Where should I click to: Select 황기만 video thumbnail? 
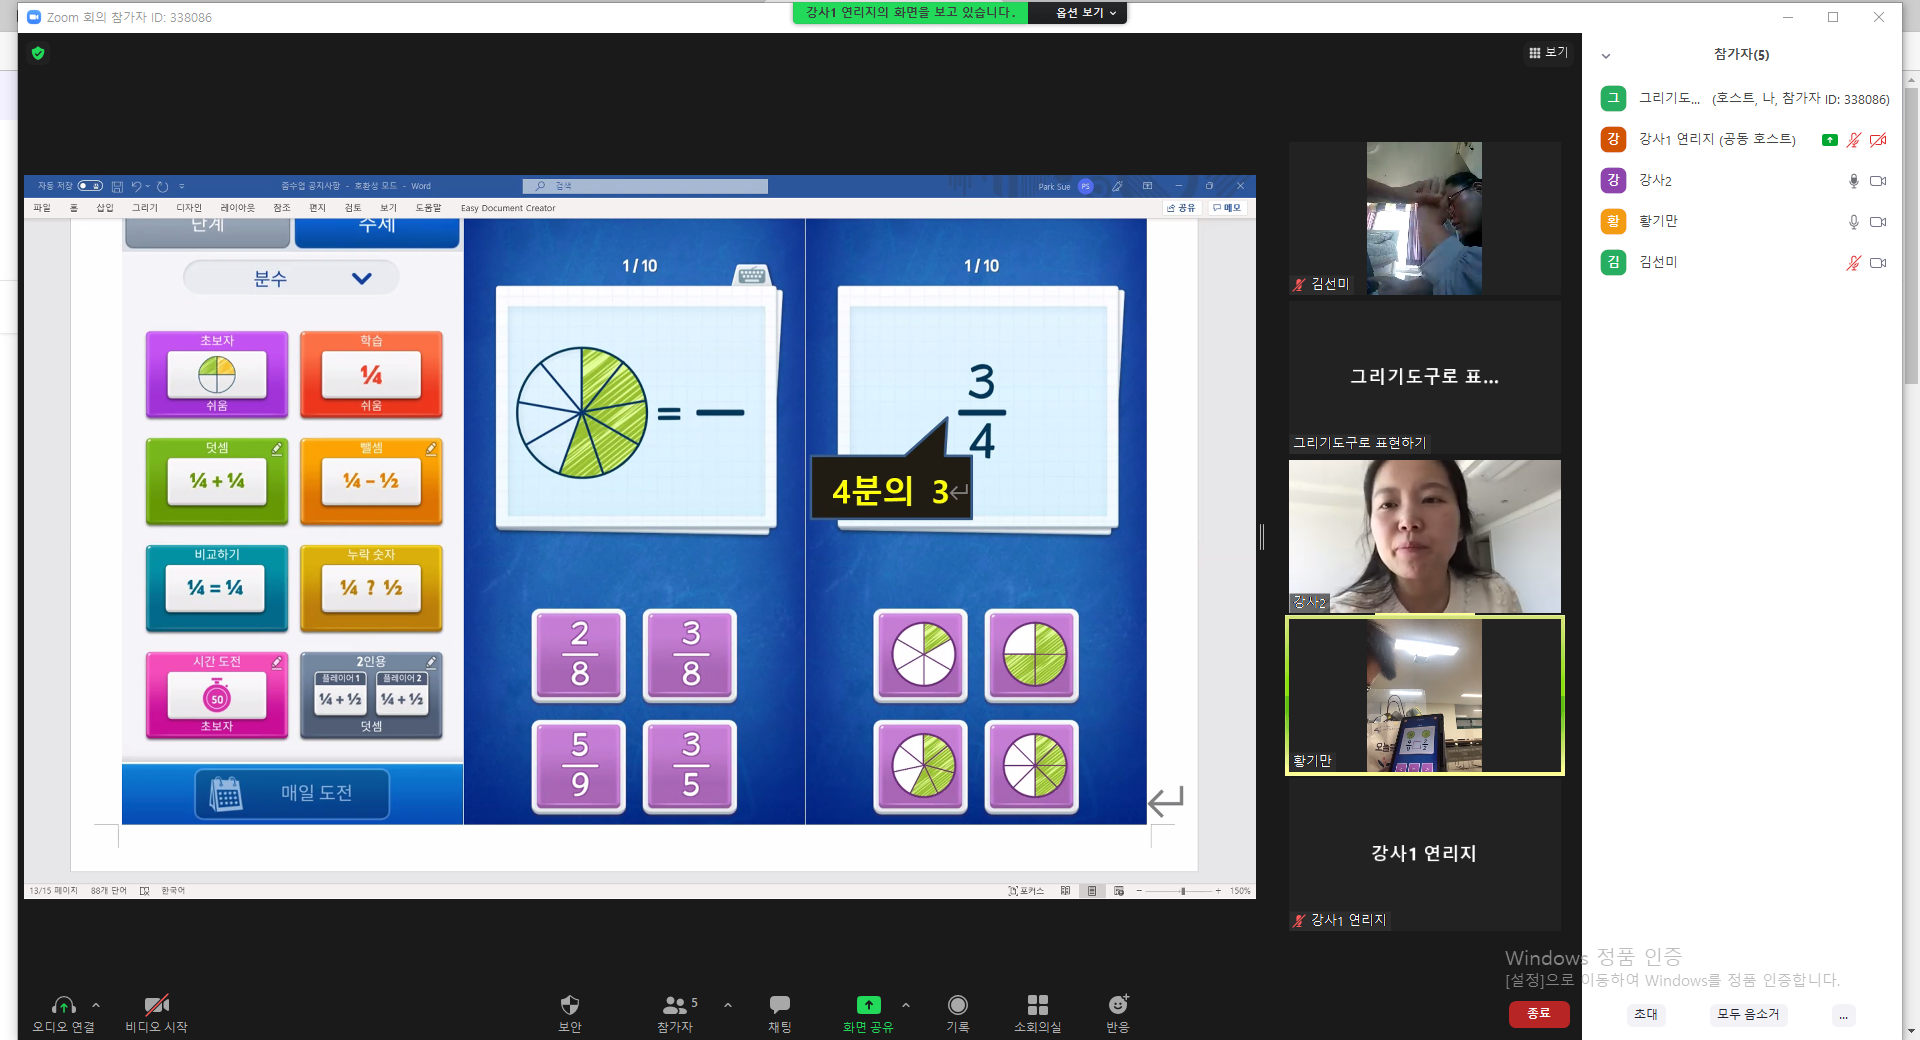point(1424,695)
